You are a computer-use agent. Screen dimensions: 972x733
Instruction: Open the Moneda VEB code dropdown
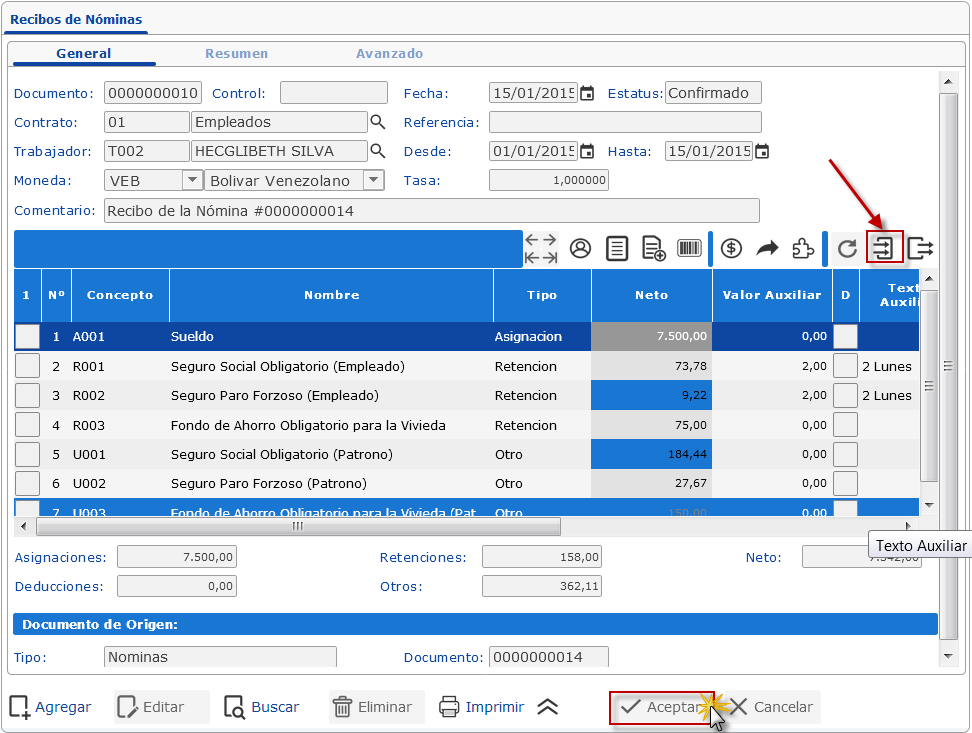coord(192,180)
